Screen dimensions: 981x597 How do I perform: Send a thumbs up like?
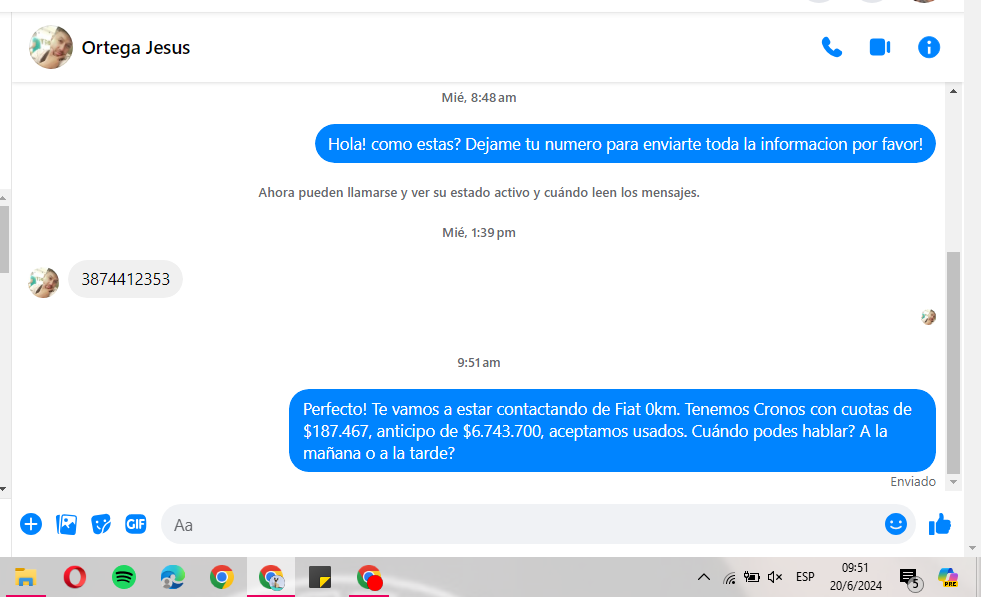pos(940,524)
